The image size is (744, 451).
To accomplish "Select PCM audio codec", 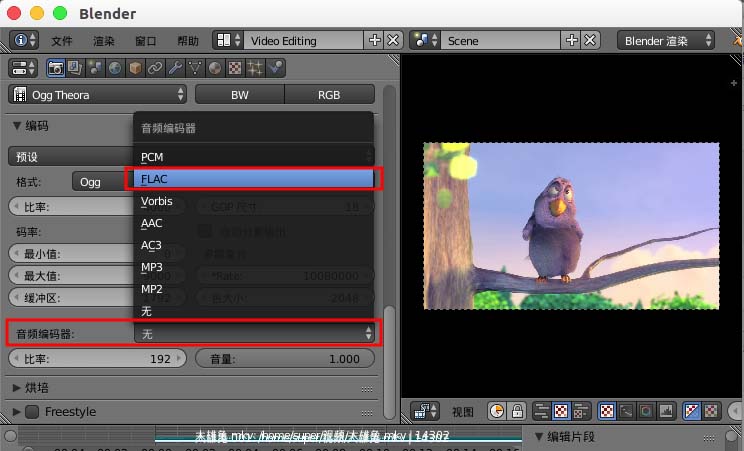I will pyautogui.click(x=254, y=157).
